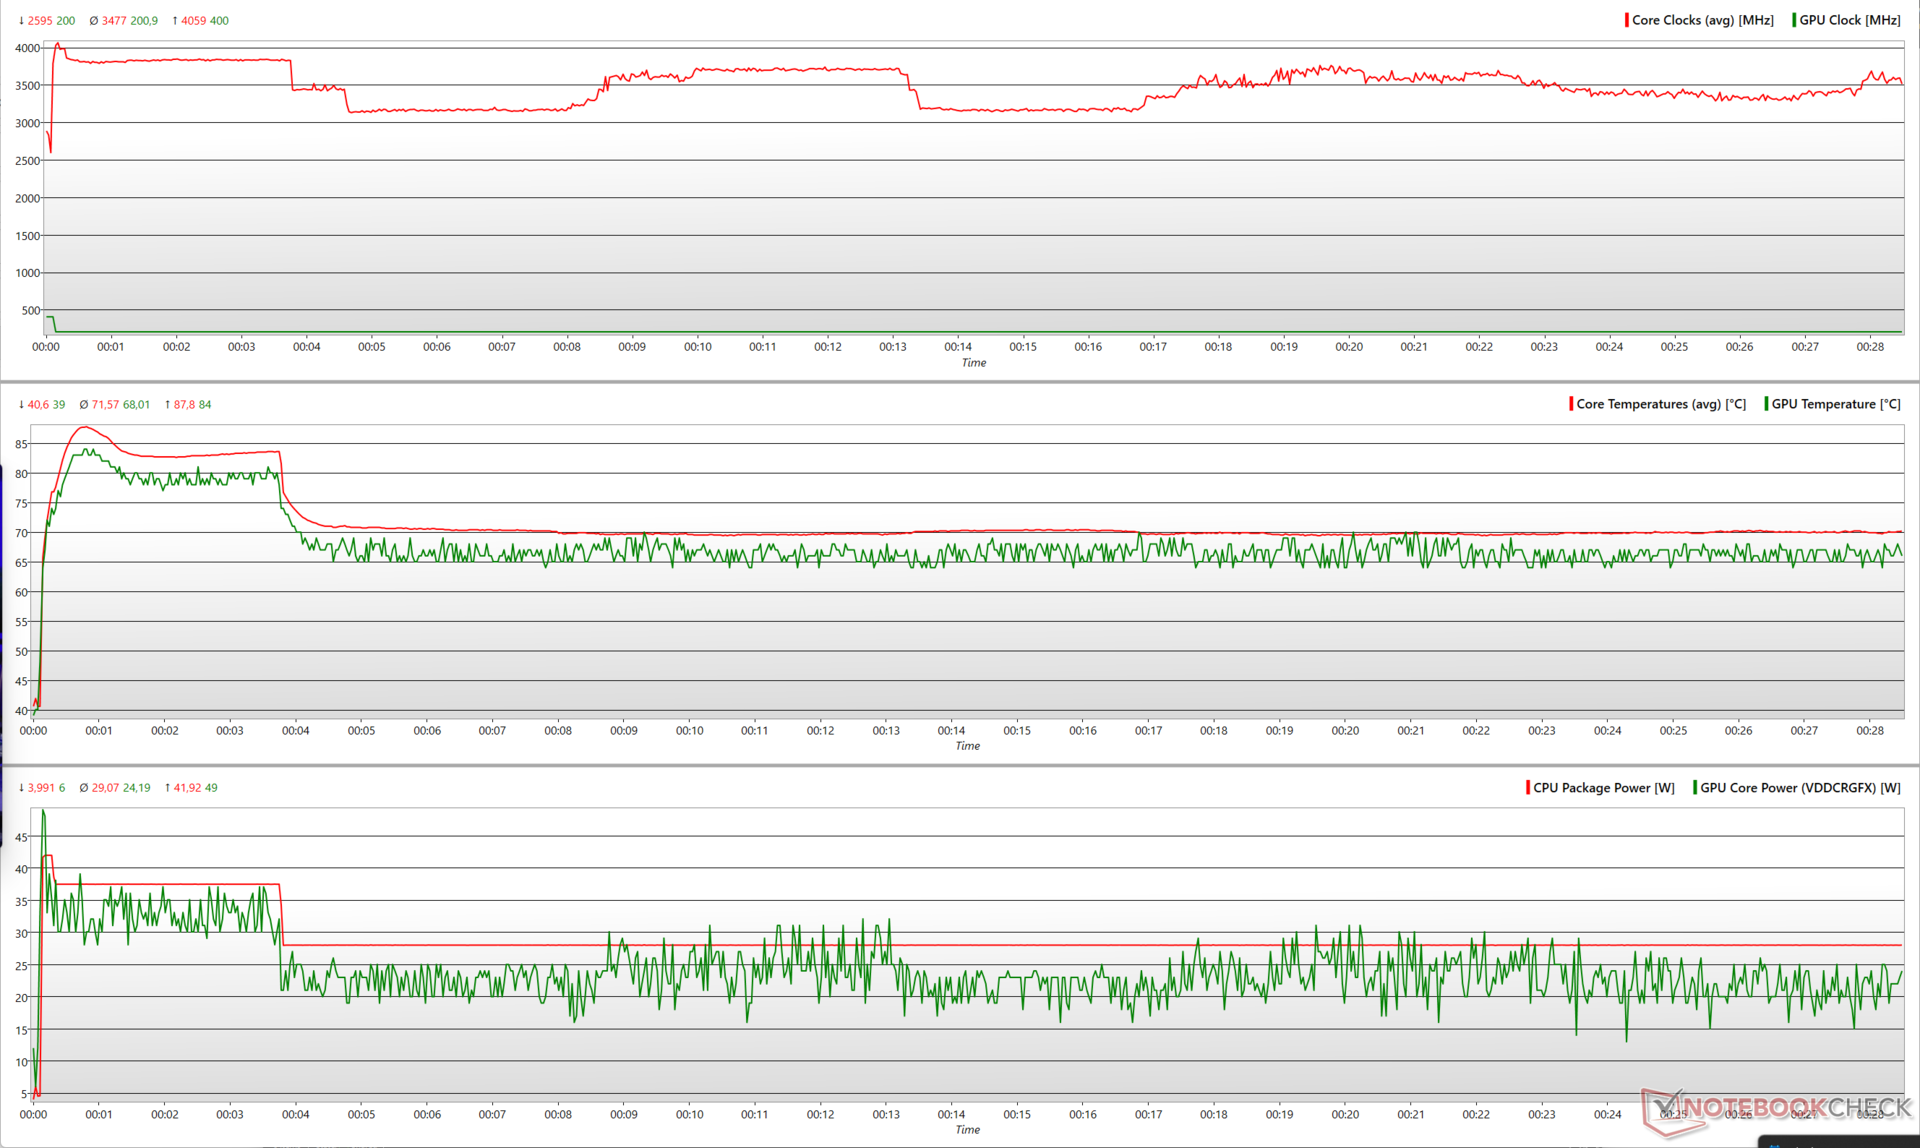
Task: Select the GPU Temperature [°C] legend label
Action: tap(1835, 404)
